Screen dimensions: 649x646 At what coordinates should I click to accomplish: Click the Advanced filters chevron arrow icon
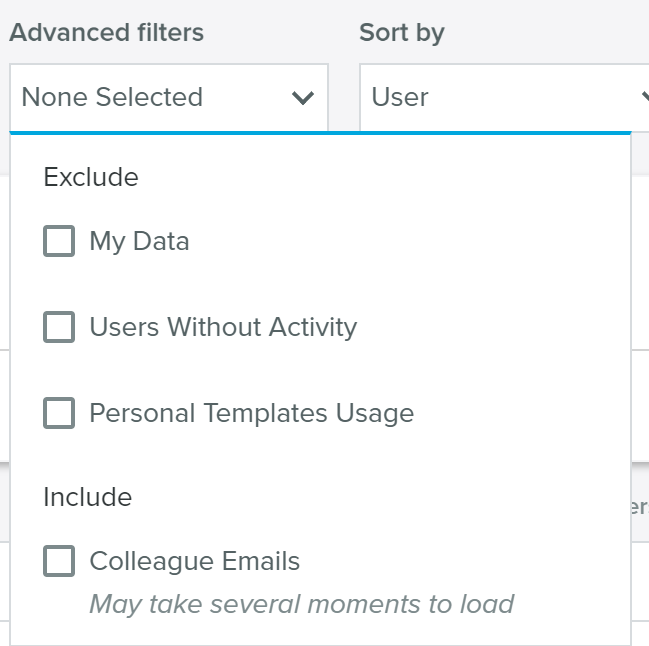(x=303, y=98)
